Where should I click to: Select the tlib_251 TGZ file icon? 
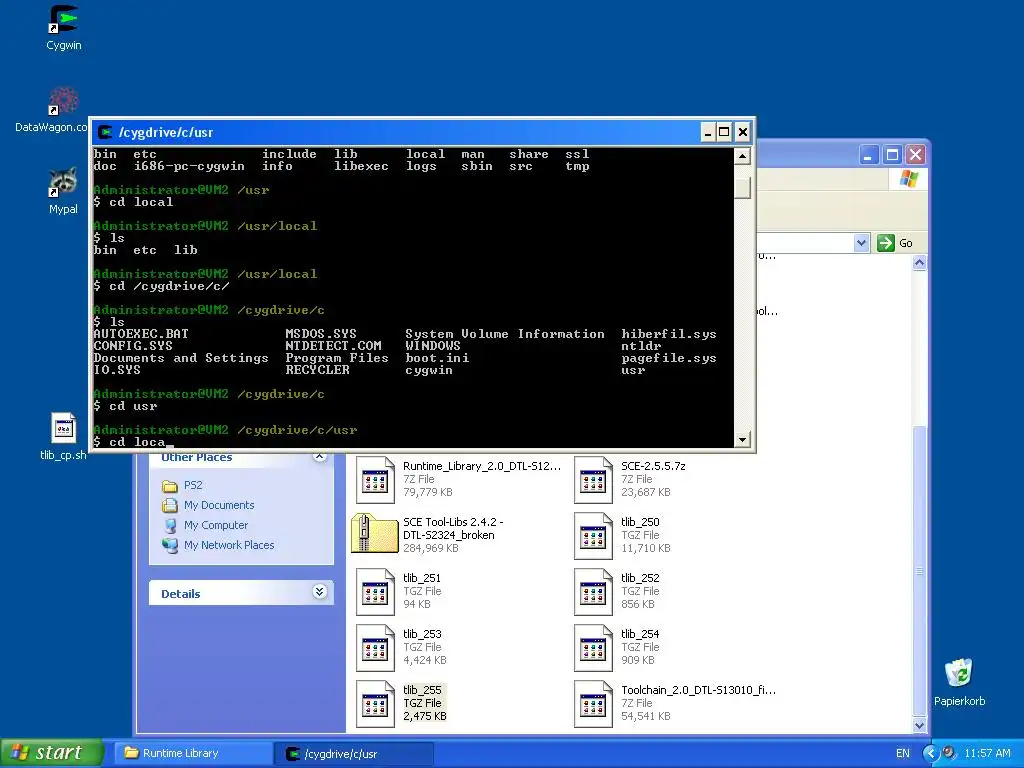pos(375,592)
